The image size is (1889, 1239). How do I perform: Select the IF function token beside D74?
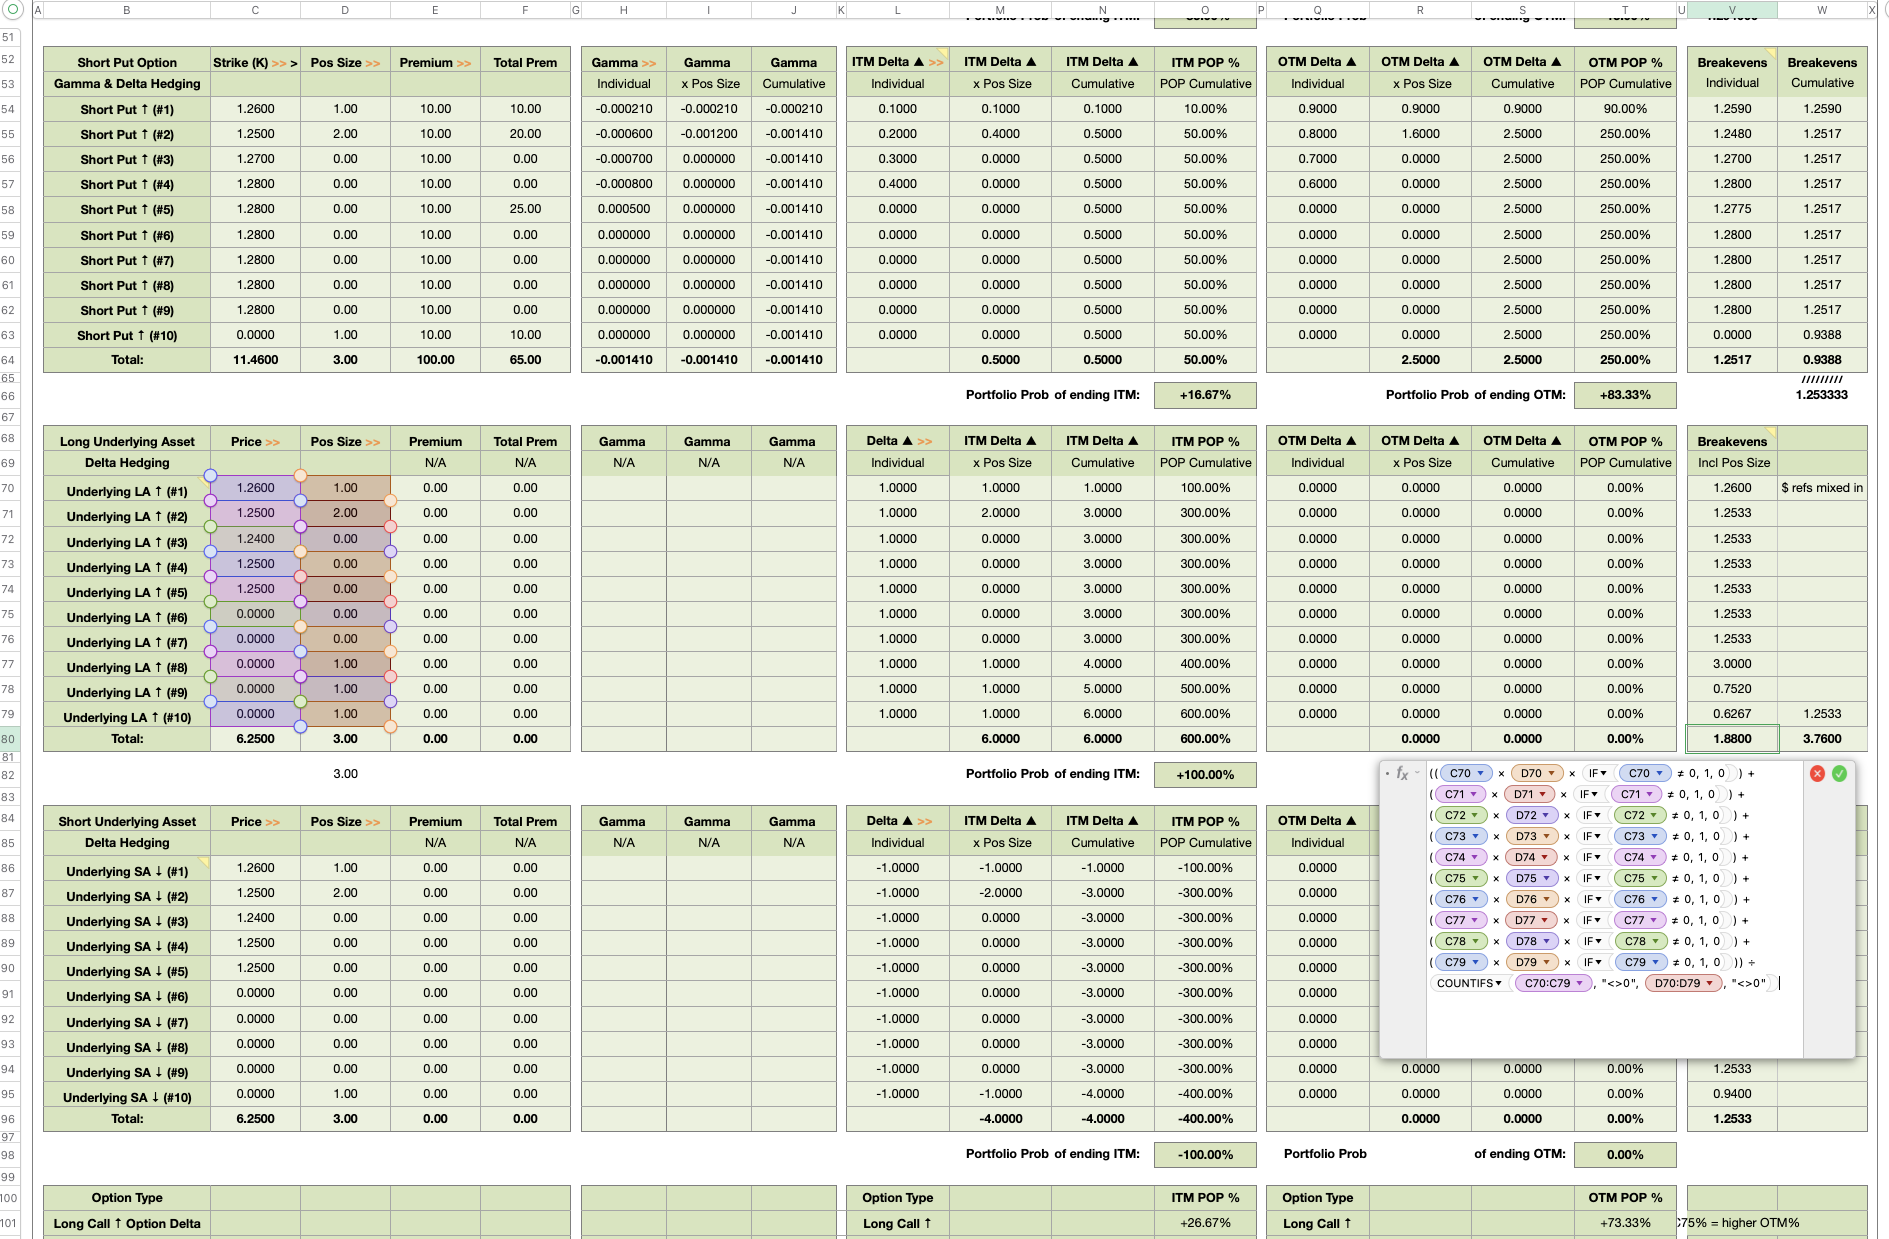pyautogui.click(x=1591, y=857)
